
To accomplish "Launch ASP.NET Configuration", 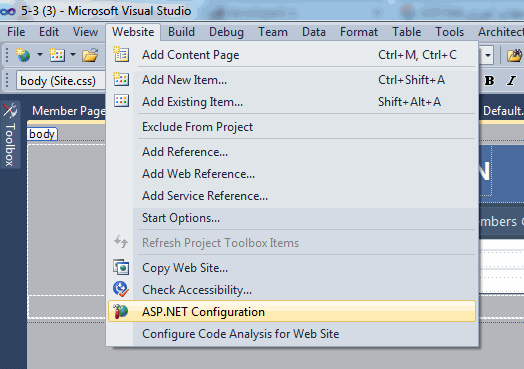I will [292, 312].
